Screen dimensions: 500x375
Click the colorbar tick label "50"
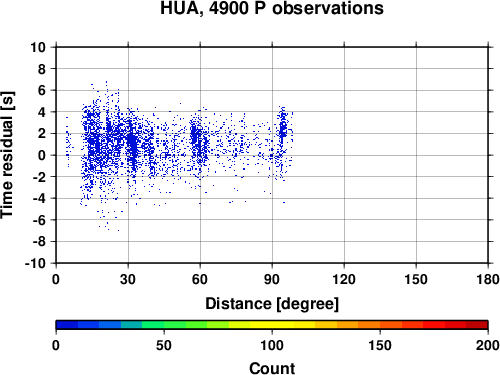click(x=164, y=345)
